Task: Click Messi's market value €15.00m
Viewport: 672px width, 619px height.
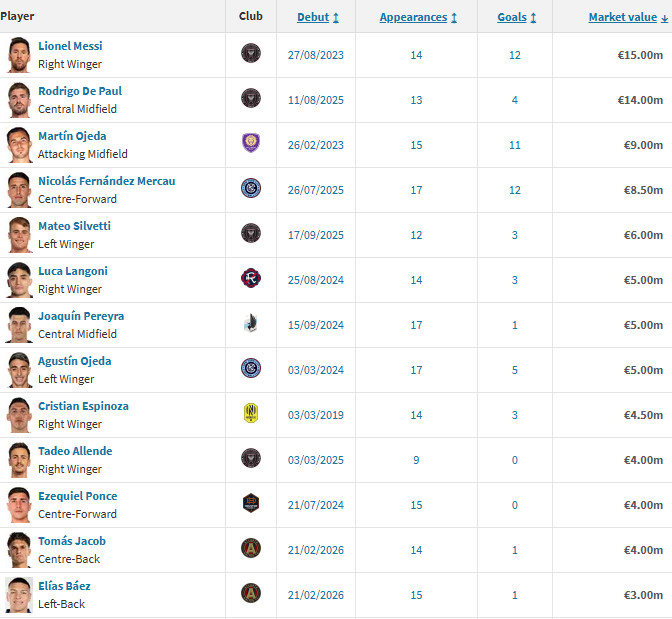Action: point(640,55)
